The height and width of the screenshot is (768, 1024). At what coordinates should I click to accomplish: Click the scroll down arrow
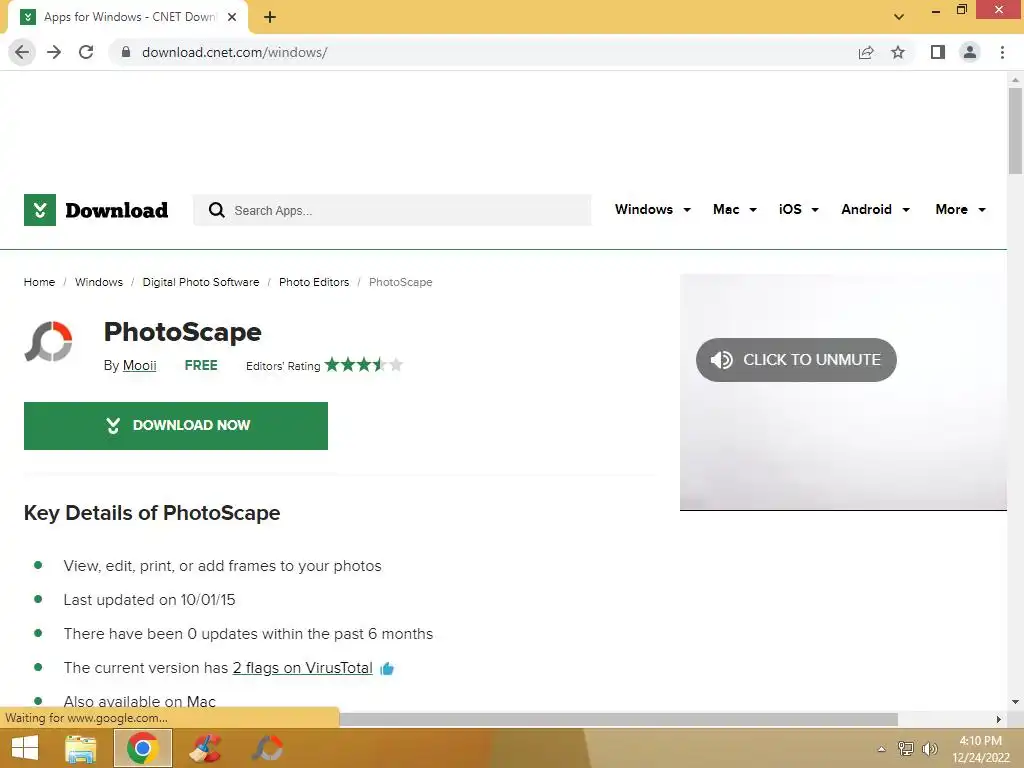(1015, 702)
